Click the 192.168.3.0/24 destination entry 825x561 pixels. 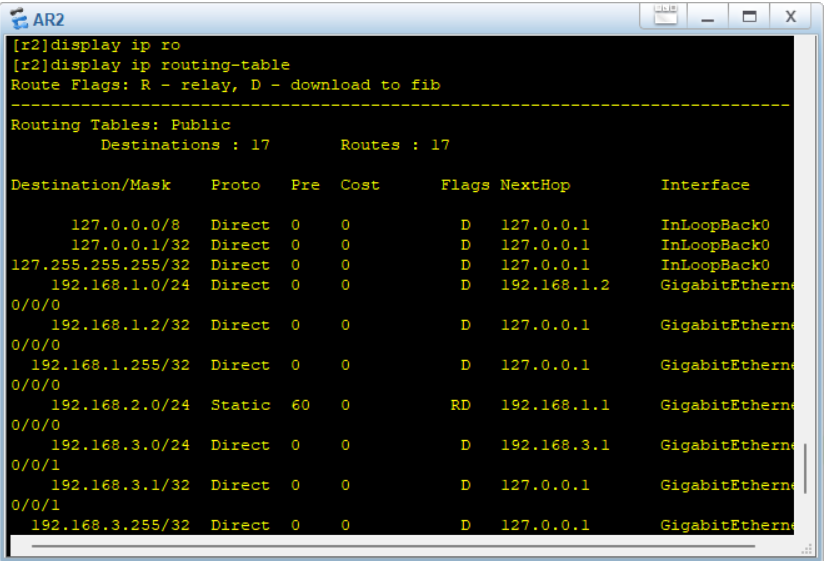point(120,445)
